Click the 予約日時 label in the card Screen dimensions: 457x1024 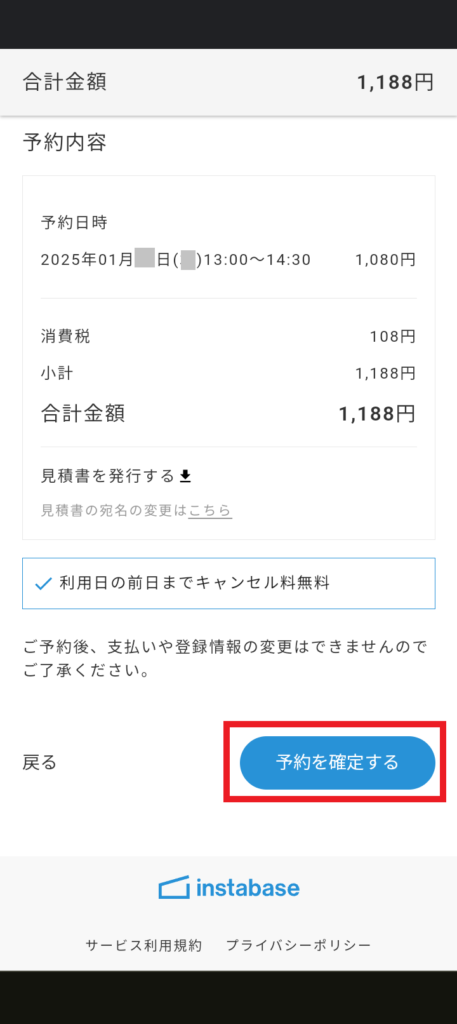pos(74,223)
